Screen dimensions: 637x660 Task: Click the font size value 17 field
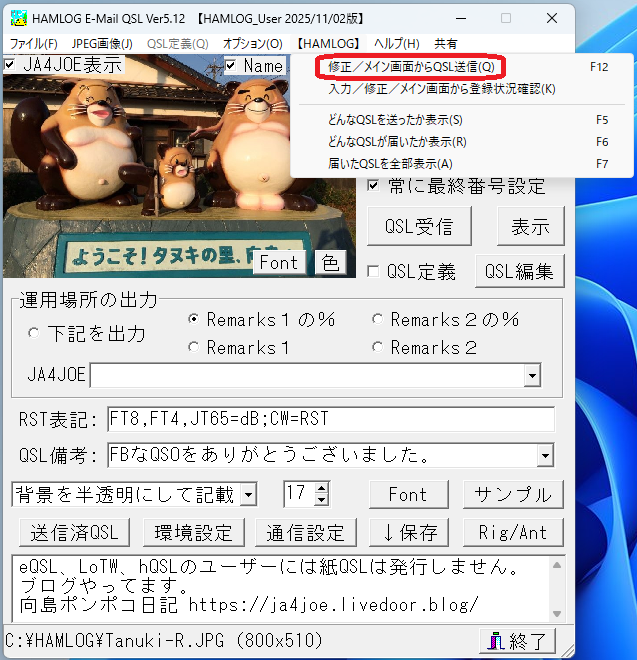click(299, 494)
